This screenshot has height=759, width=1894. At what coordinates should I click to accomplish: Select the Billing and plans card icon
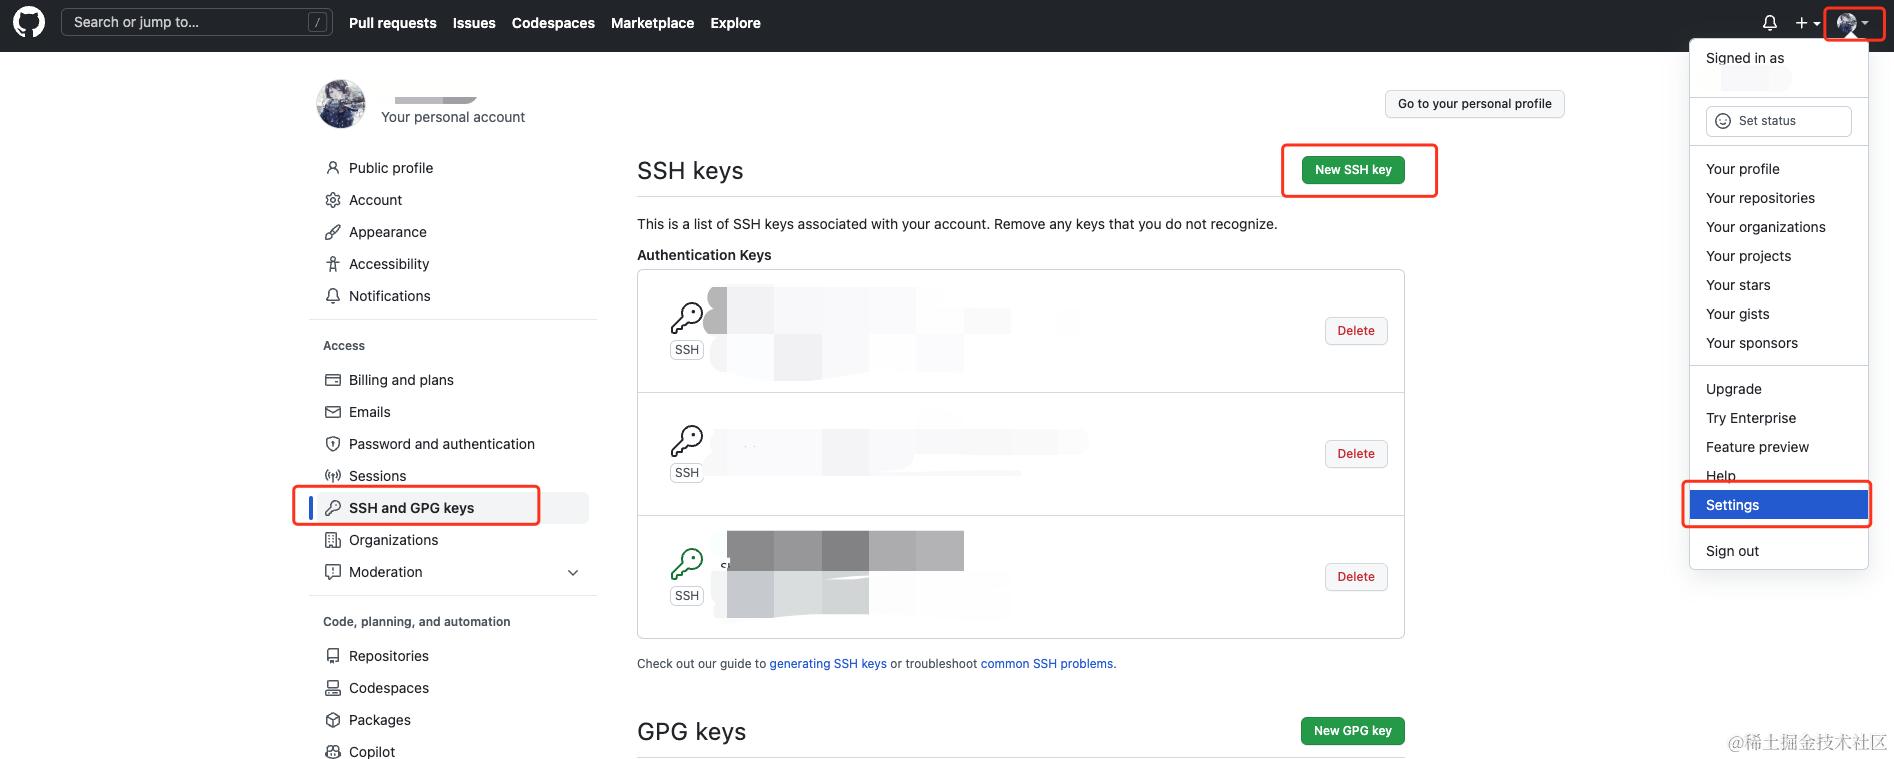click(333, 380)
